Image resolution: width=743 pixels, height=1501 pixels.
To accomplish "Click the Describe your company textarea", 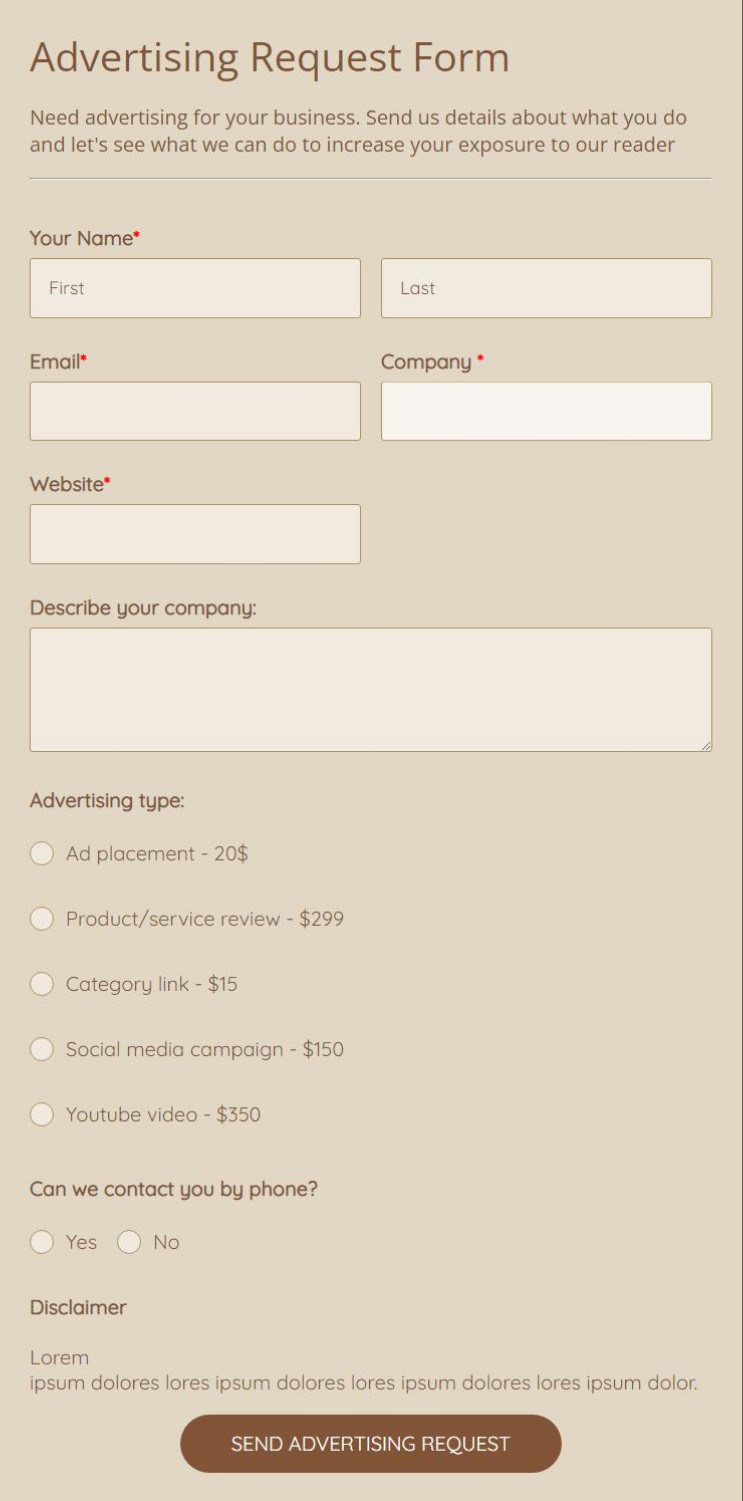I will click(x=371, y=690).
